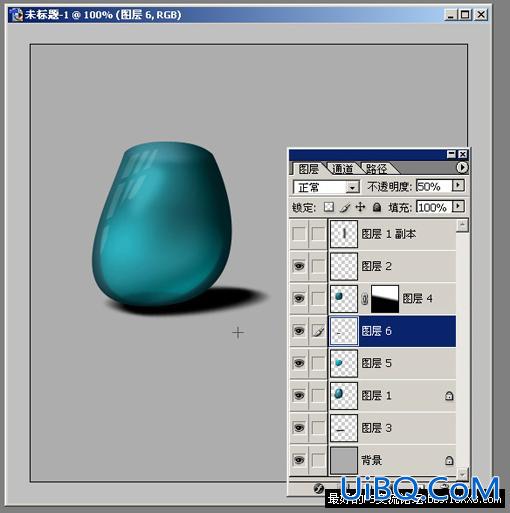Click layers list scroll up arrow
The image size is (510, 513).
pos(462,226)
